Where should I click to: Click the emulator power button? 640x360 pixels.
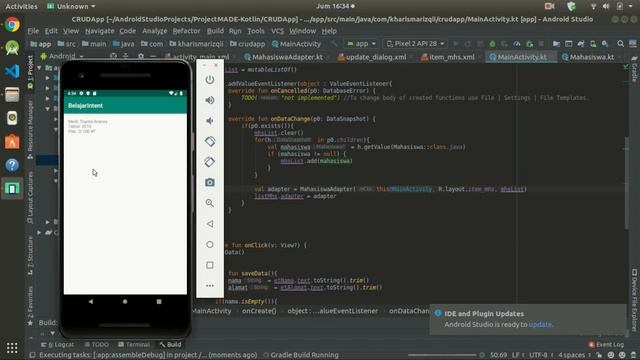click(x=210, y=80)
